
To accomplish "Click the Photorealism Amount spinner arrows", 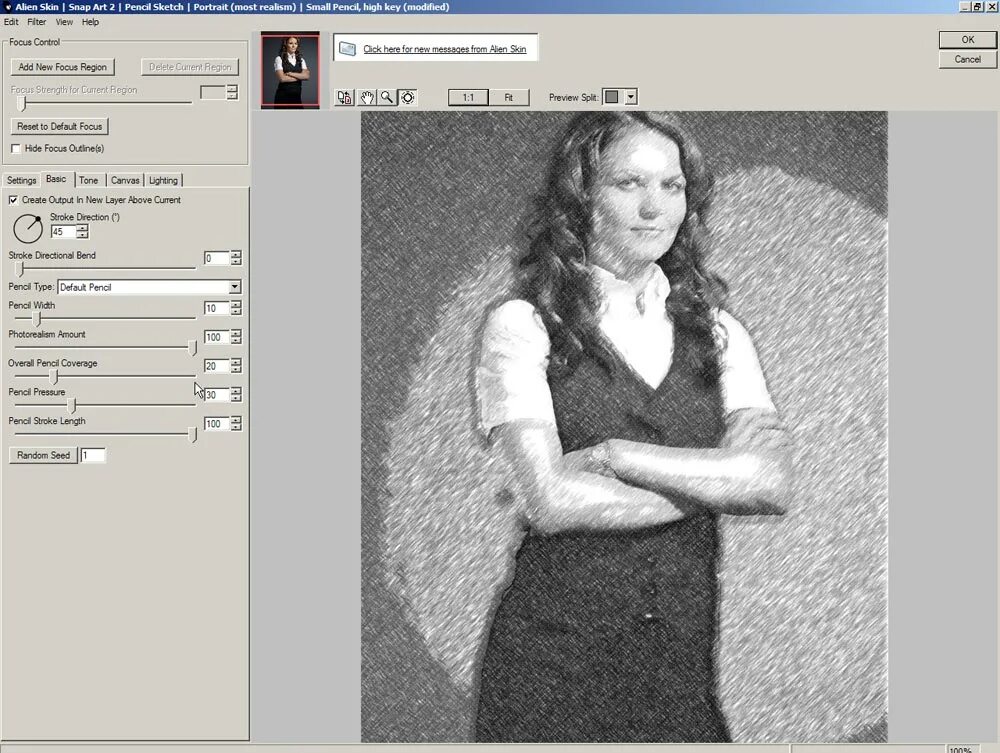I will [236, 337].
